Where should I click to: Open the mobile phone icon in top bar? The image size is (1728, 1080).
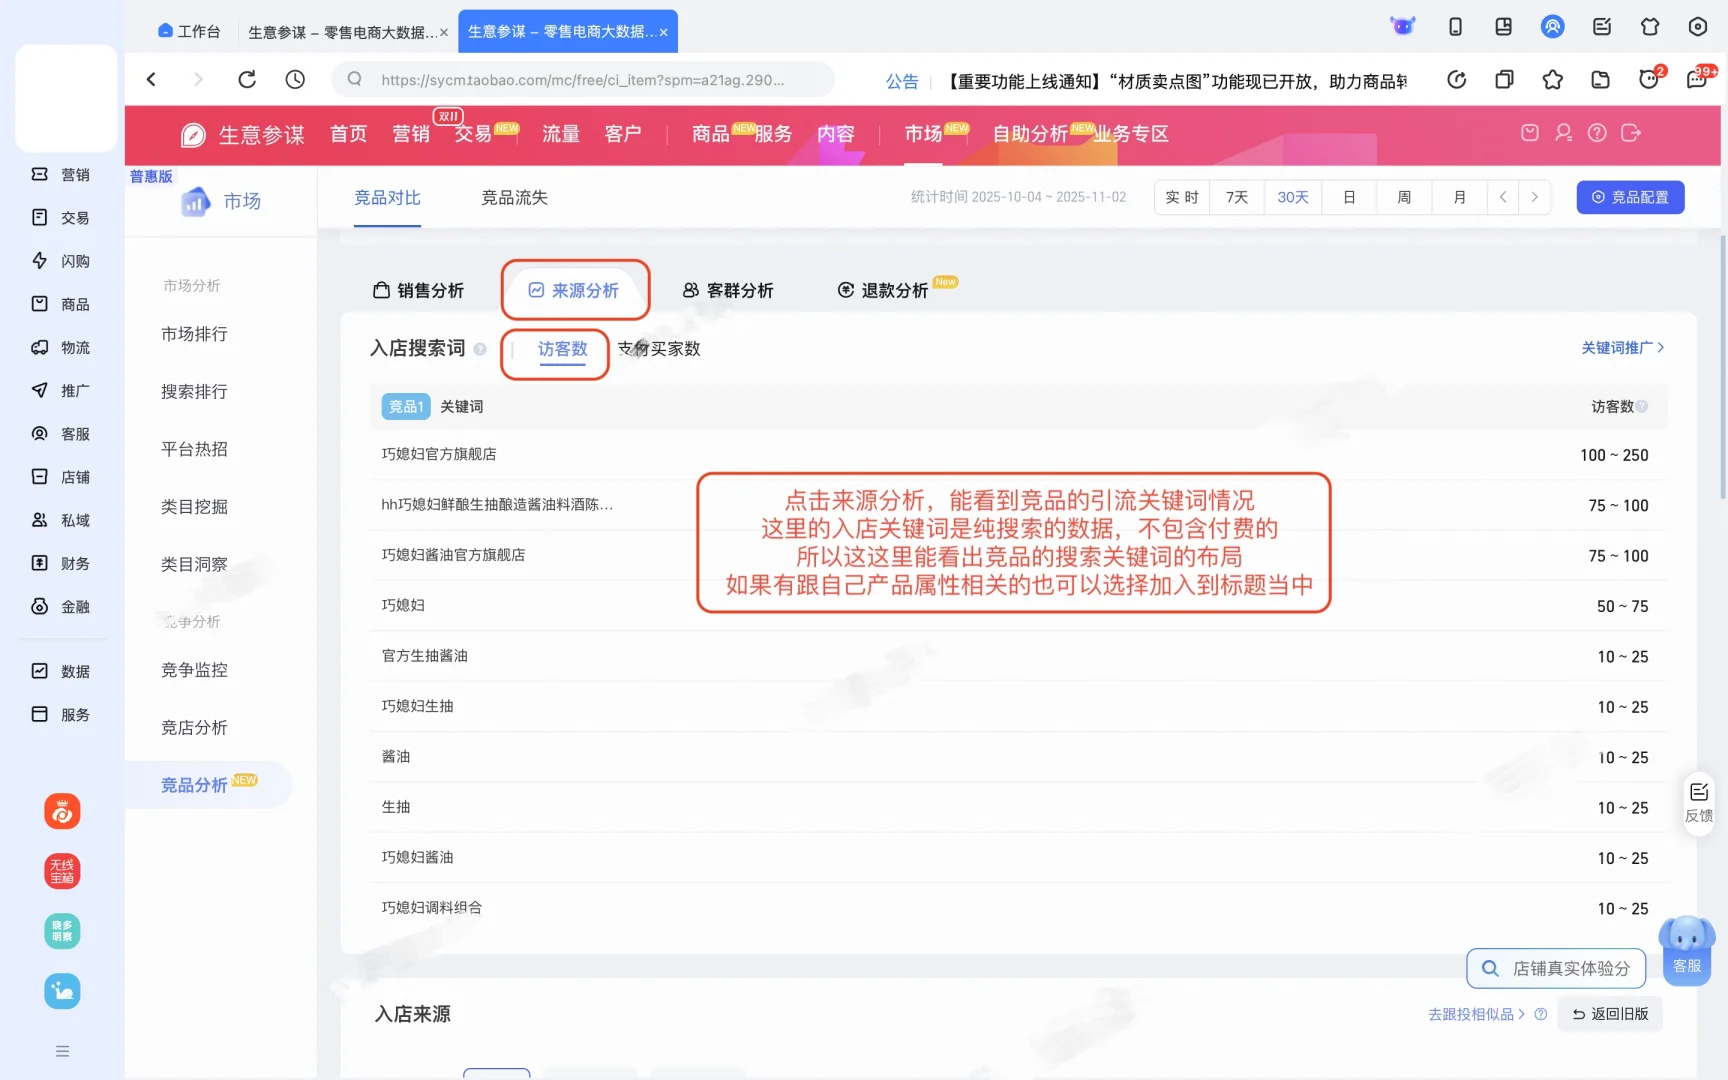click(1455, 27)
